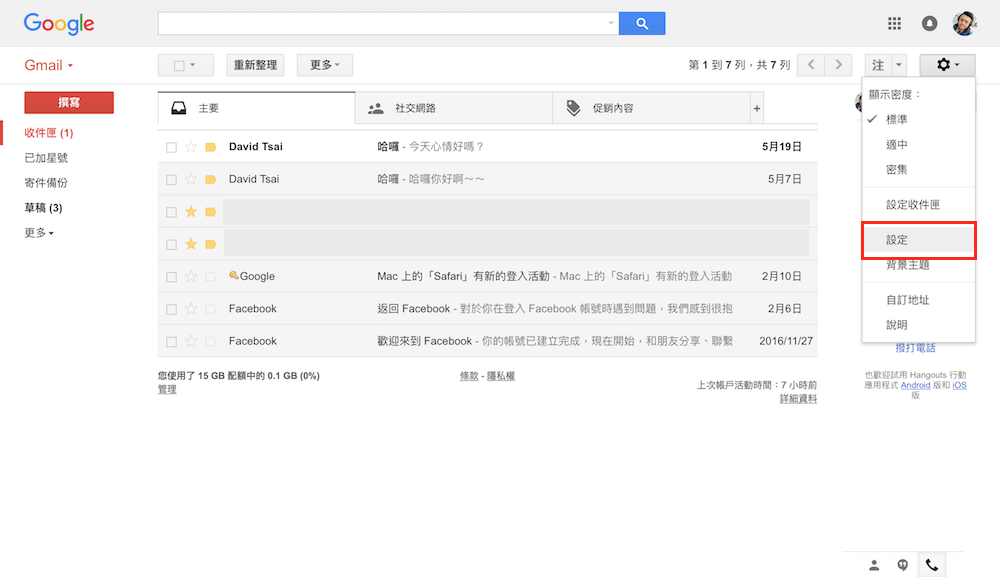The image size is (1000, 577).
Task: Click the settings gear icon
Action: click(946, 65)
